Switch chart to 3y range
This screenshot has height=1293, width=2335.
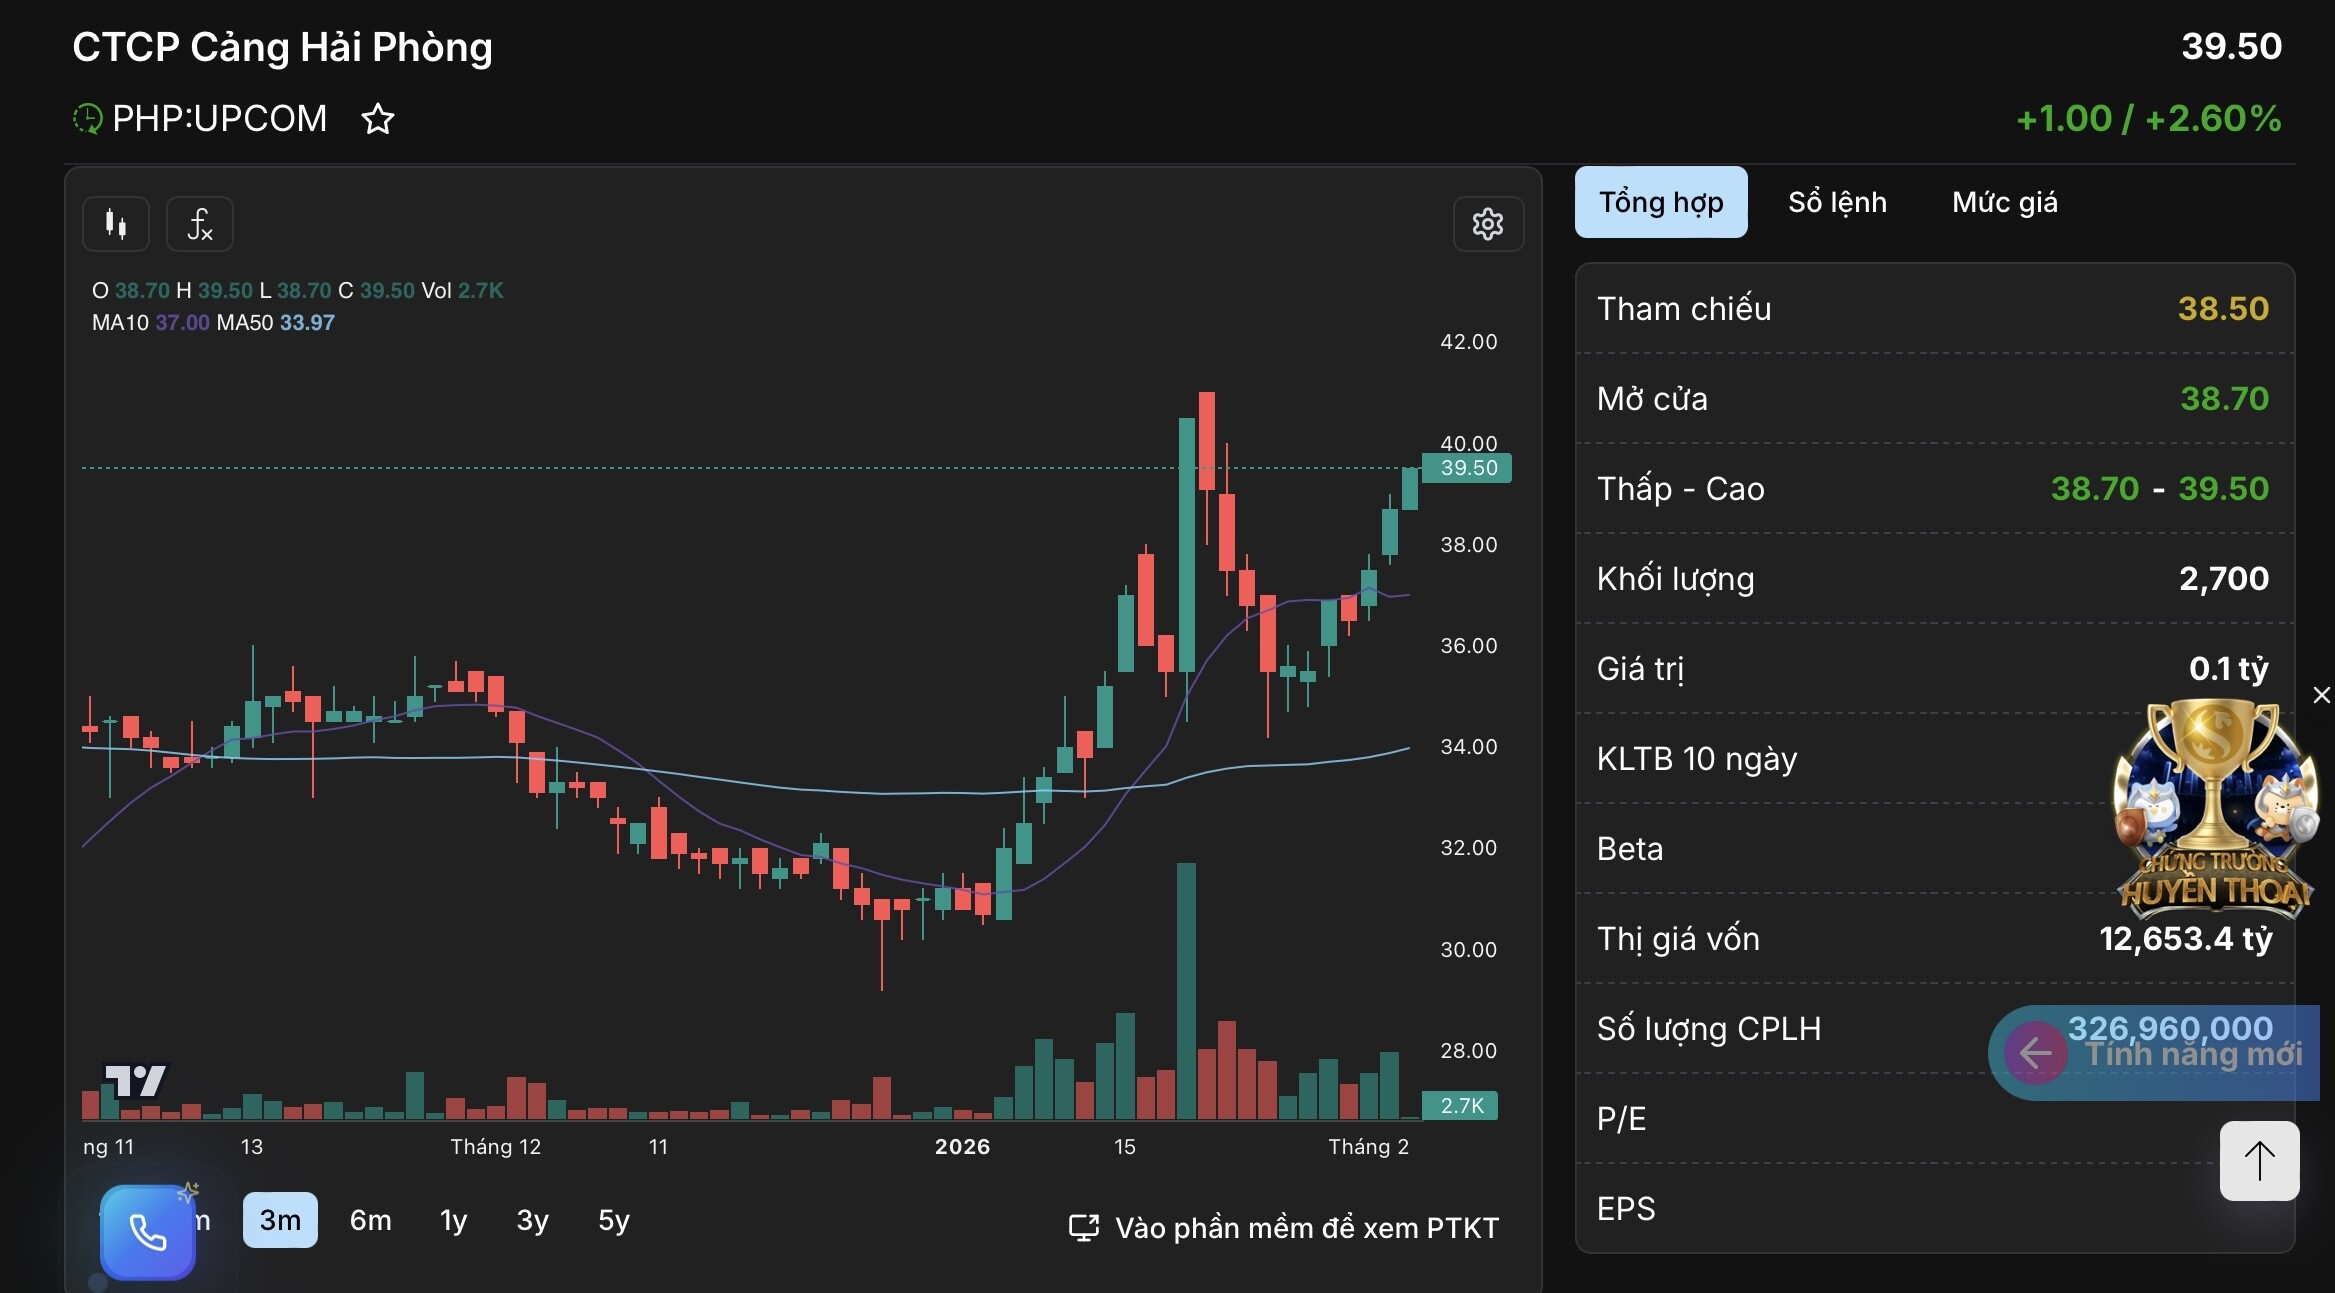point(532,1220)
